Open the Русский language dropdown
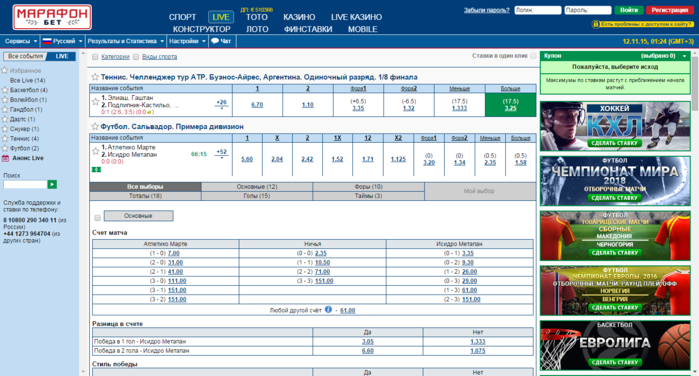699x376 pixels. pyautogui.click(x=62, y=41)
